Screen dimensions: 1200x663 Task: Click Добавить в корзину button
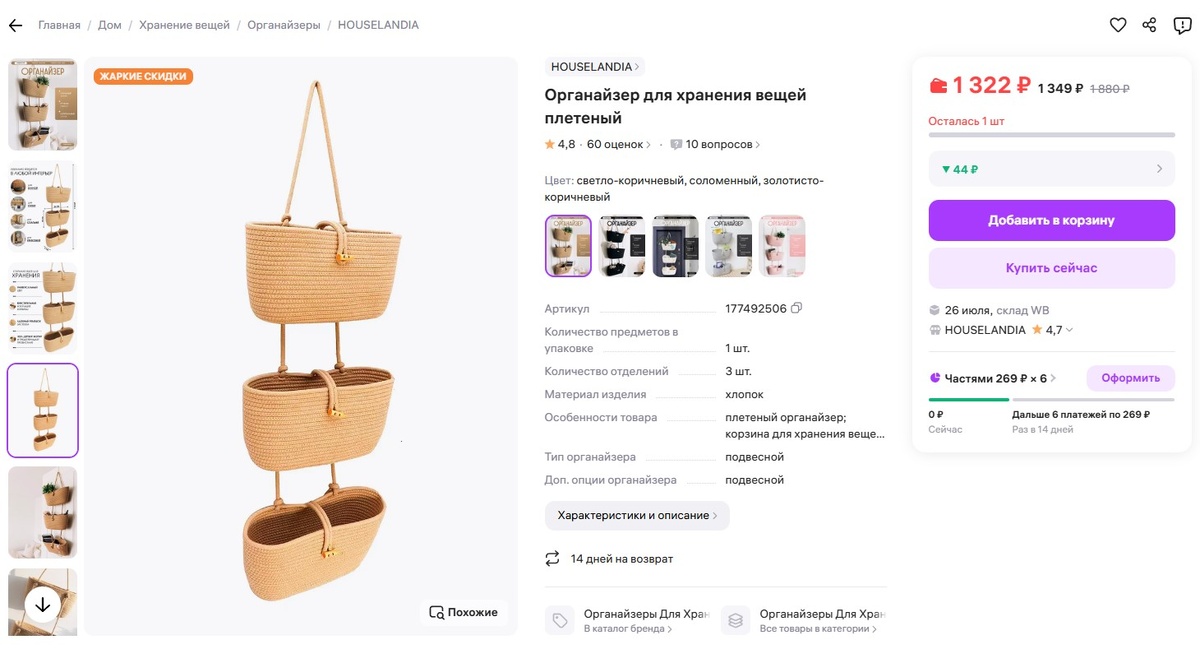pos(1051,220)
